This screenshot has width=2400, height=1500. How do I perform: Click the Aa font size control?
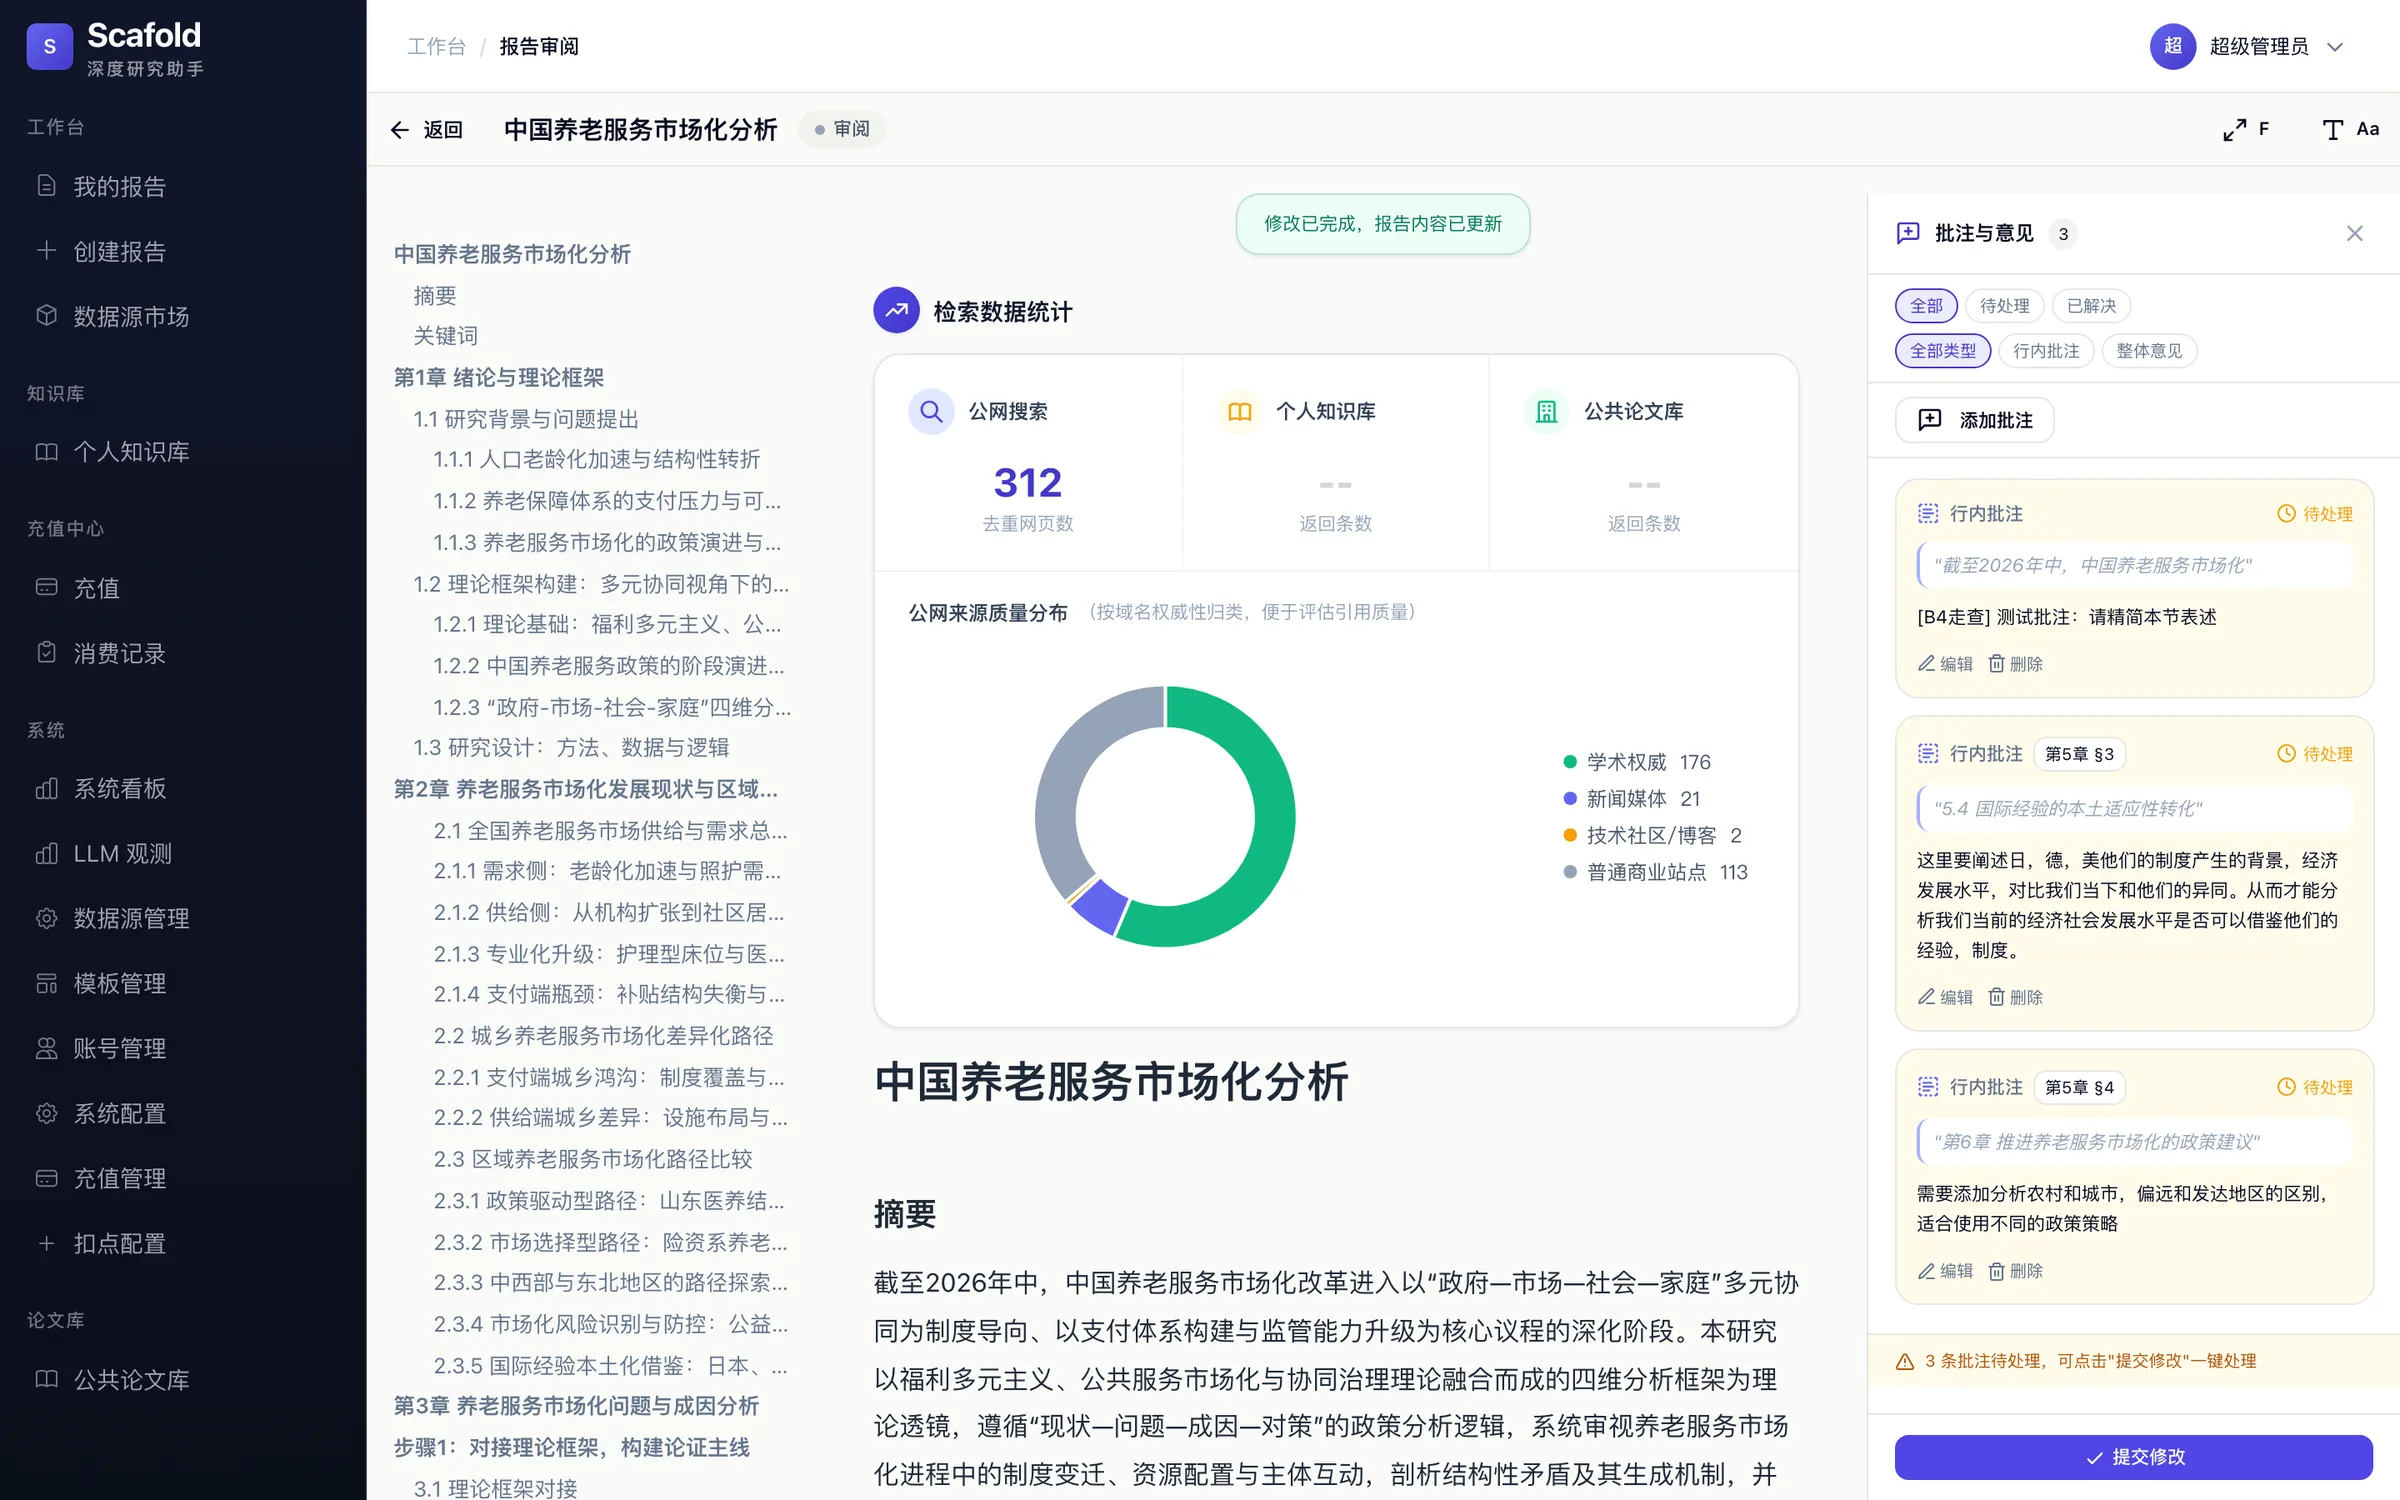click(x=2350, y=129)
